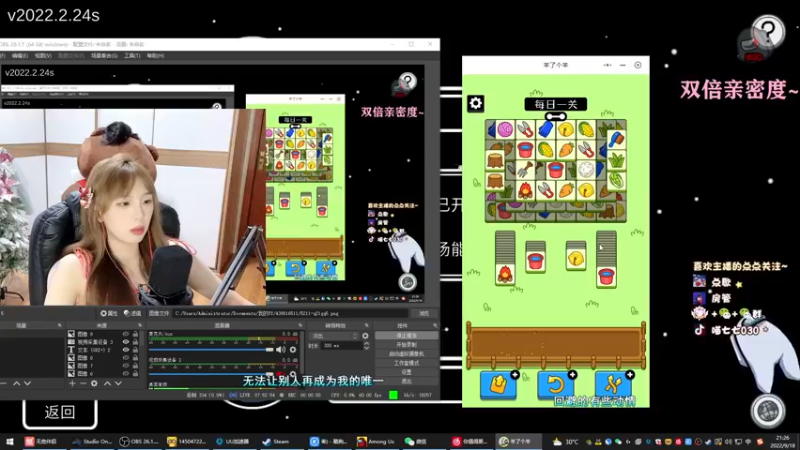
Task: Click the mini program close target icon
Action: click(638, 65)
